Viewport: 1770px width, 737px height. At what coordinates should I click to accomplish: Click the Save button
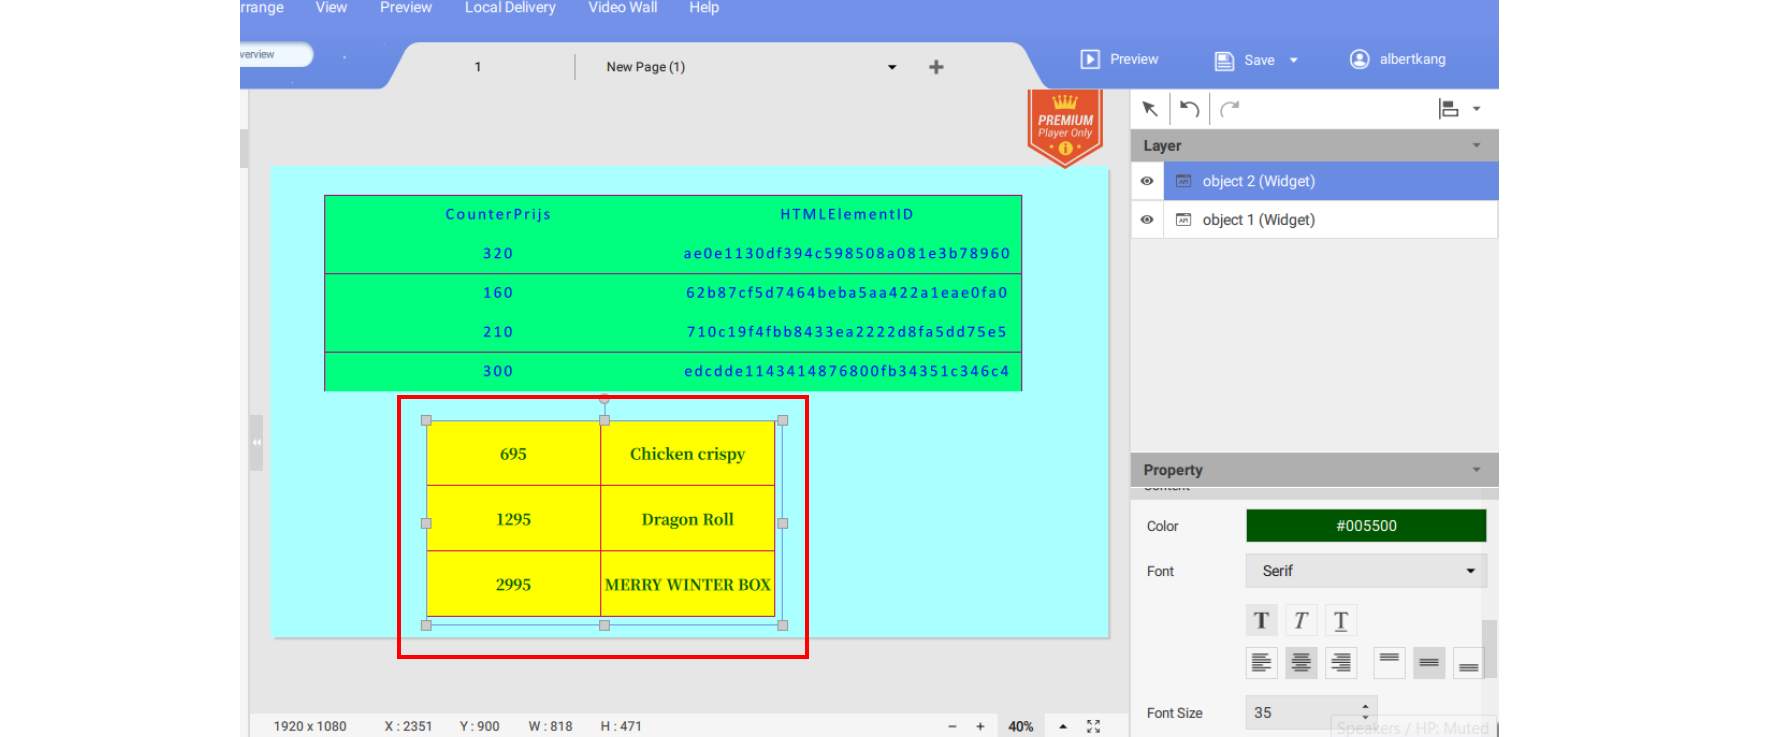[x=1246, y=60]
